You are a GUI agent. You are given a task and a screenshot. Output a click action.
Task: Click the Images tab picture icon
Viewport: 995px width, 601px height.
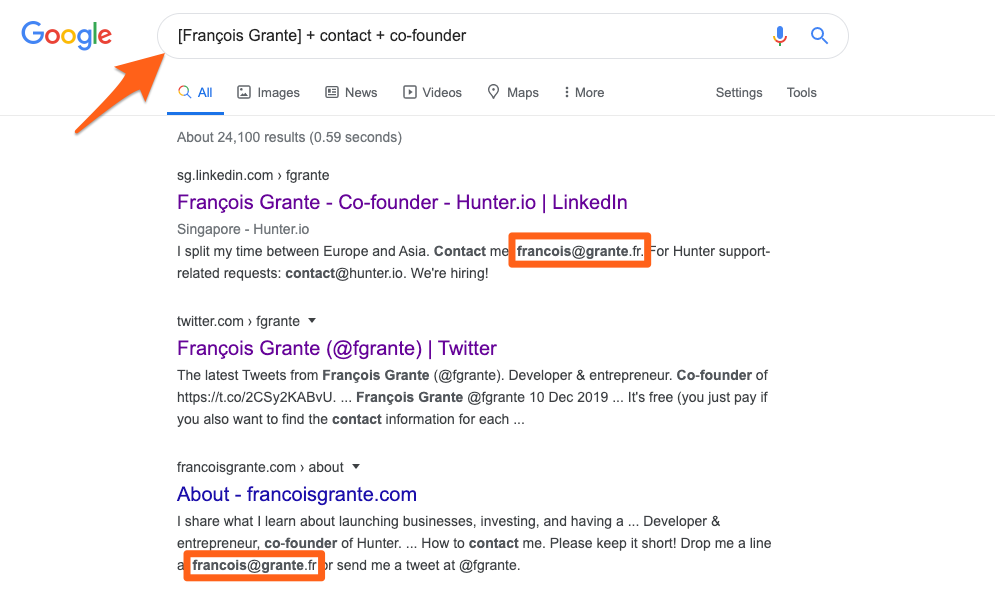(244, 93)
